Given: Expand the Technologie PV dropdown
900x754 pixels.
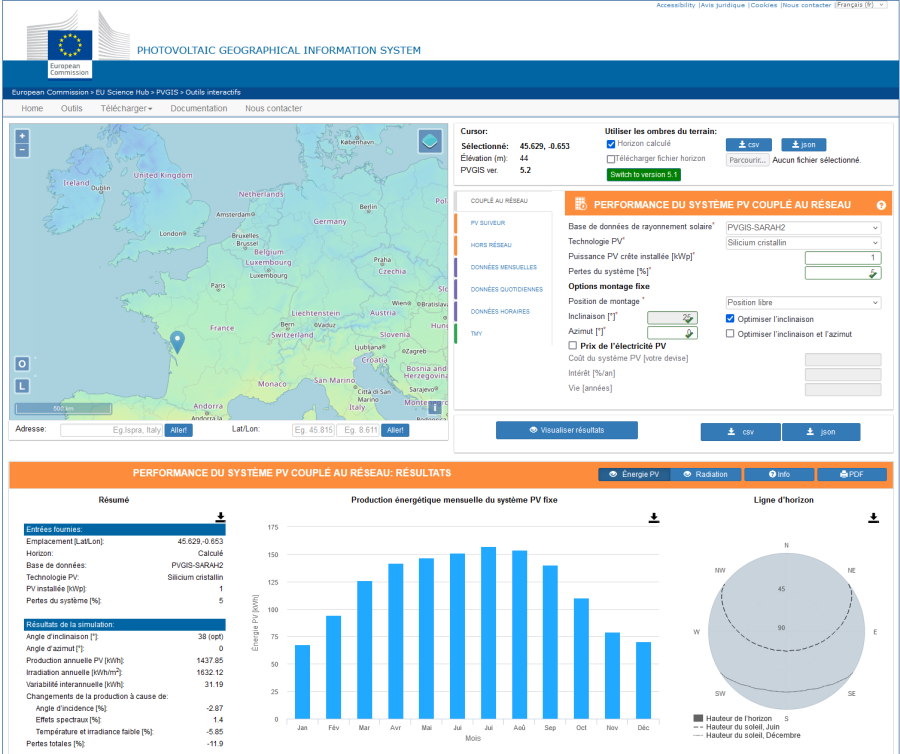Looking at the screenshot, I should pyautogui.click(x=803, y=242).
